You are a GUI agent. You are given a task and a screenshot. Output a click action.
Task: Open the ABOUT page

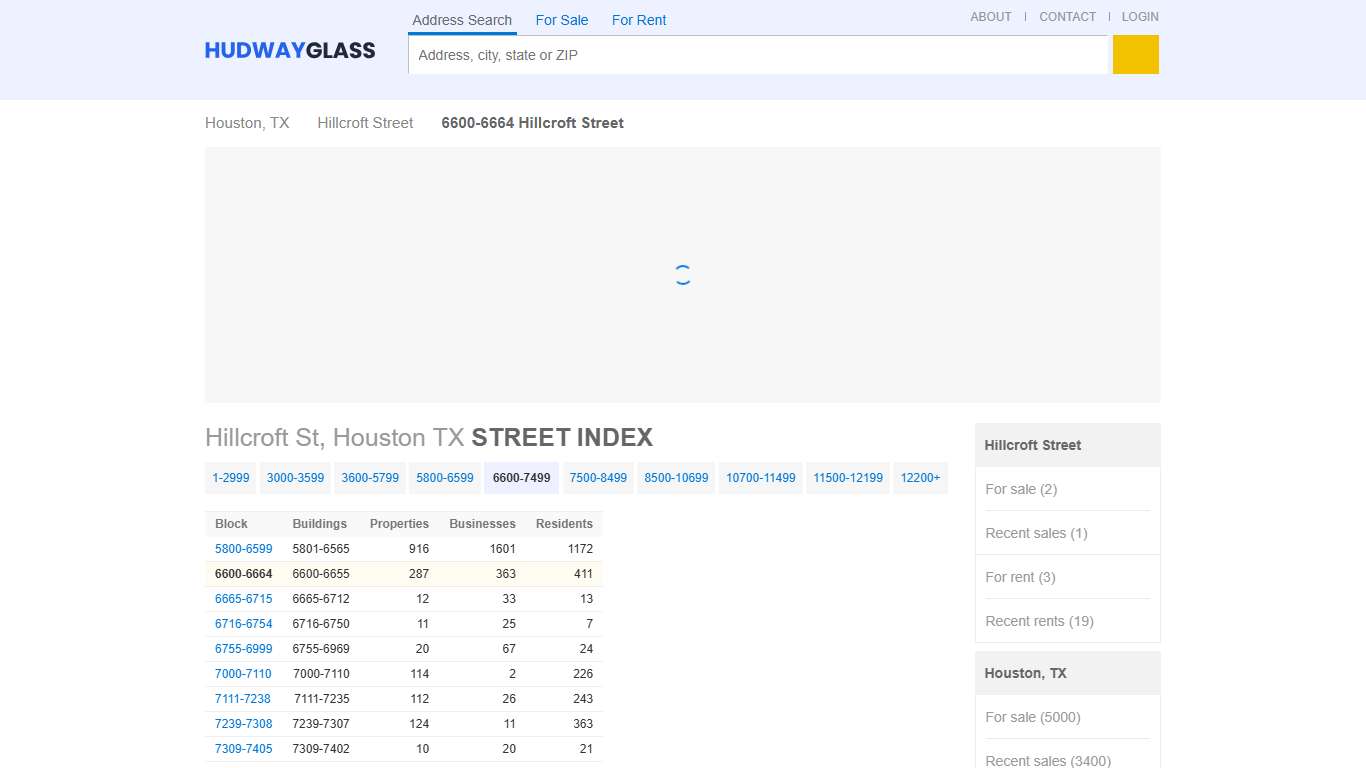(x=990, y=16)
